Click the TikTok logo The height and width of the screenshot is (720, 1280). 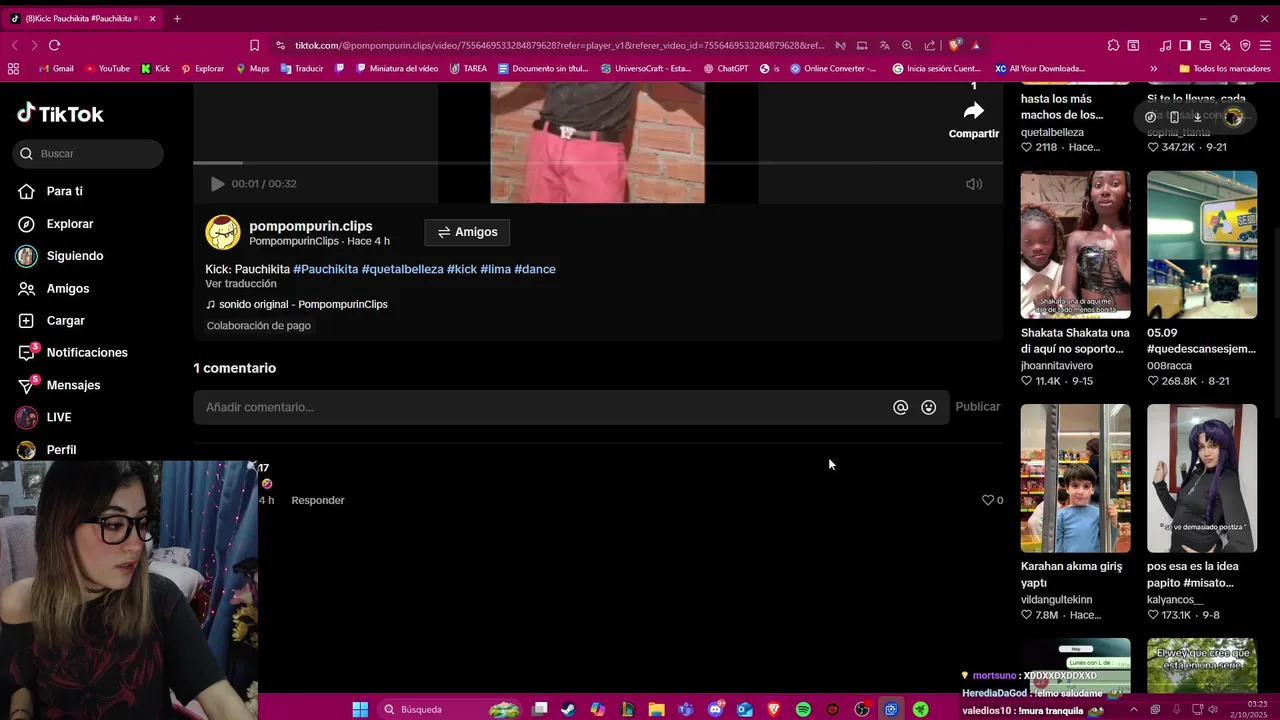pos(60,114)
